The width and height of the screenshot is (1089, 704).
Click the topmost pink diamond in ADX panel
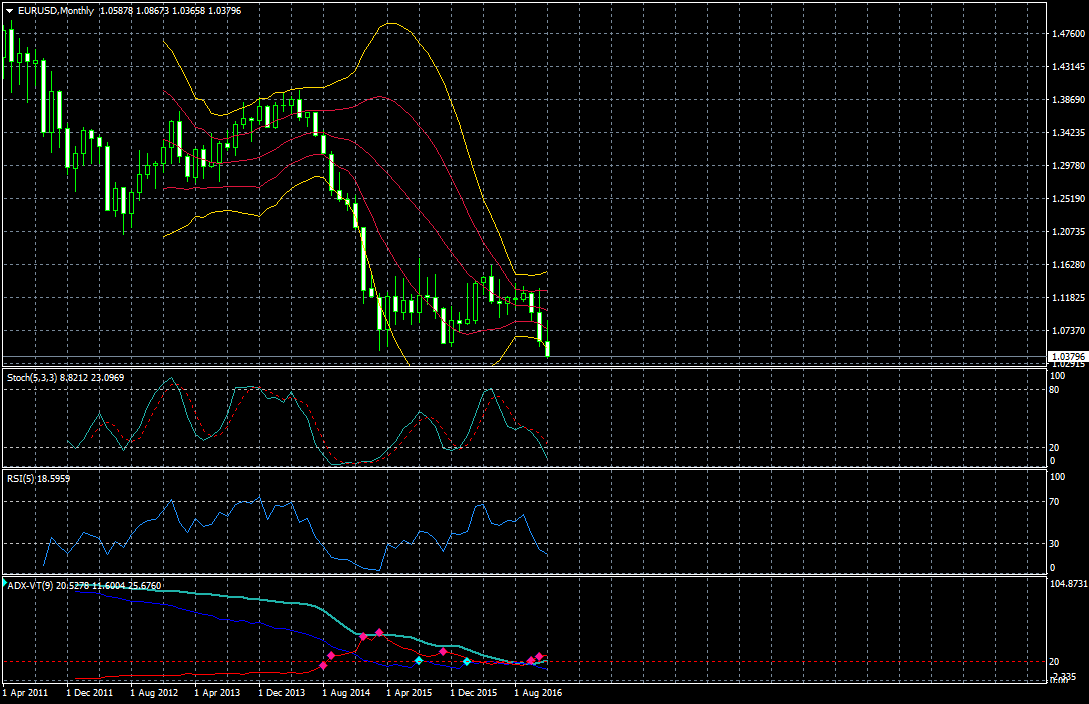[x=379, y=633]
